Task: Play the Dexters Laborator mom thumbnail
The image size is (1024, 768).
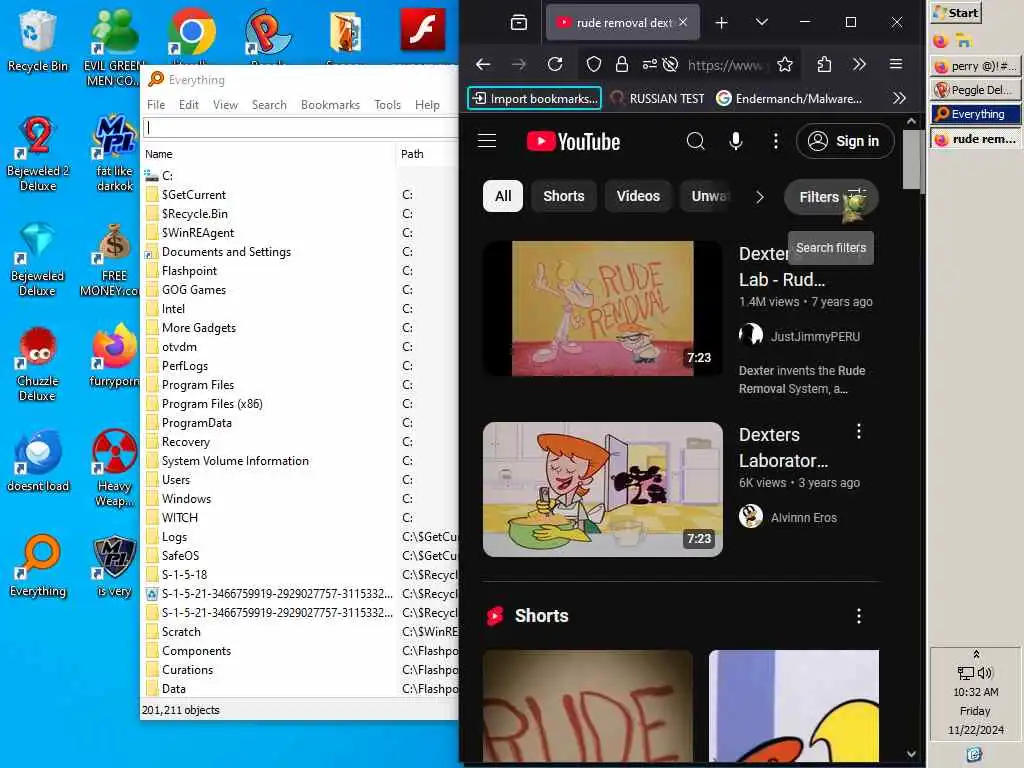Action: 602,489
